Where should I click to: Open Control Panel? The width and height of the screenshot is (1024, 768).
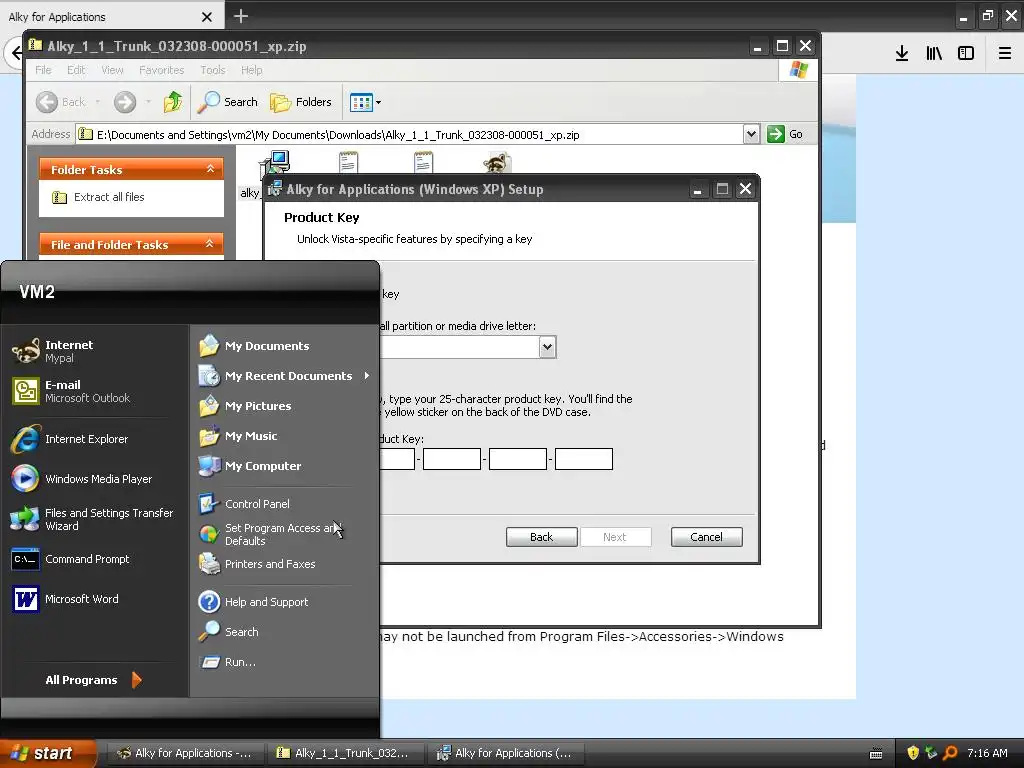click(244, 504)
